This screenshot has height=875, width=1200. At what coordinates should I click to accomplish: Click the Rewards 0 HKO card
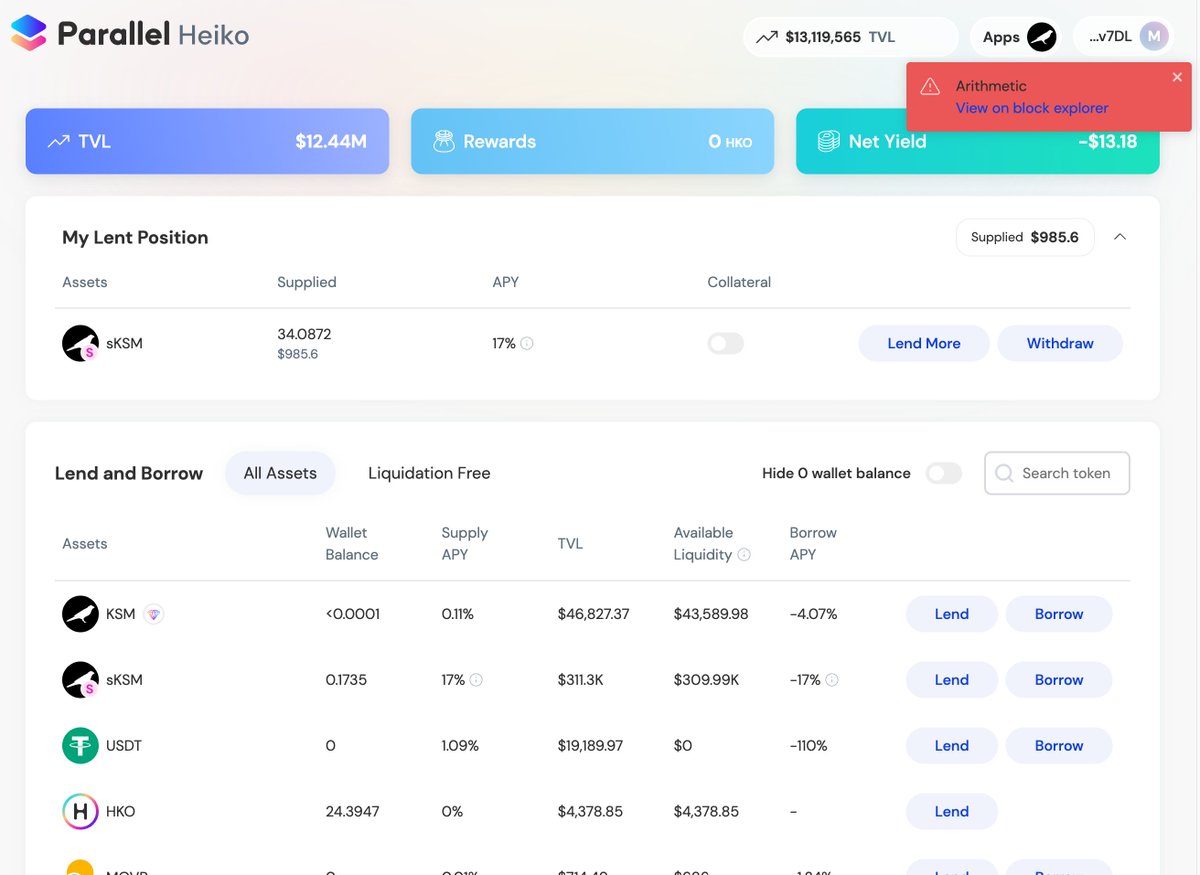point(592,142)
